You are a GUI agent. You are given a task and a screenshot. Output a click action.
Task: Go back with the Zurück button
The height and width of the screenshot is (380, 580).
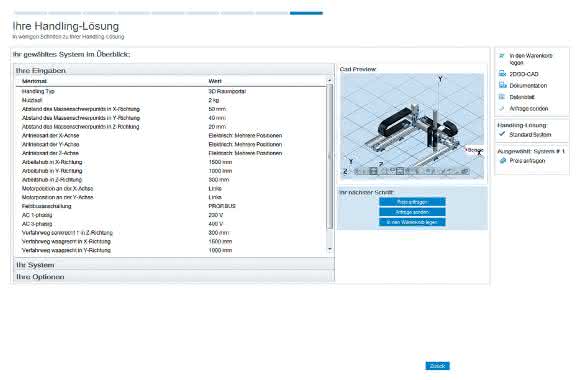tap(437, 366)
